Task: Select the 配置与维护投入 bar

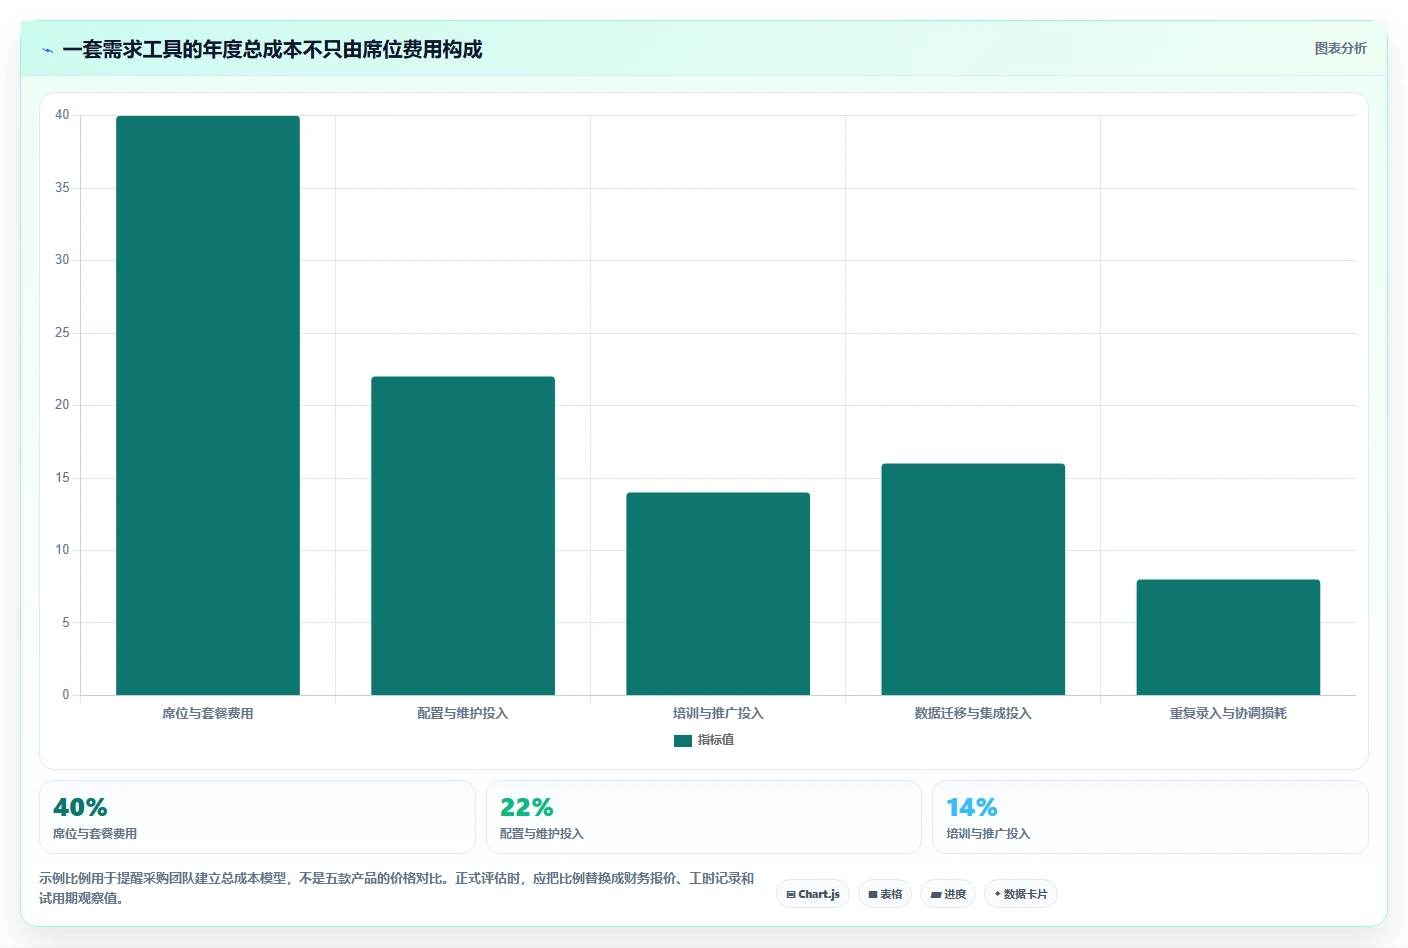Action: tap(463, 536)
